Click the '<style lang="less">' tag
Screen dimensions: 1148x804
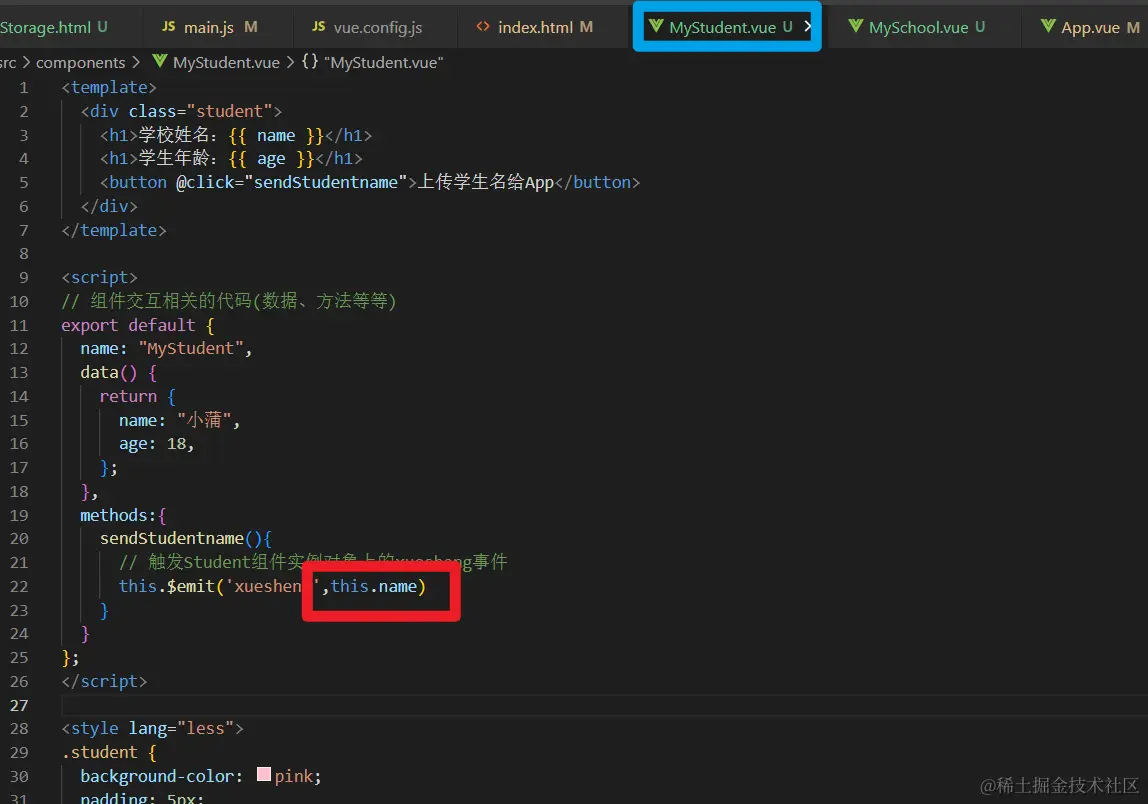coord(152,729)
